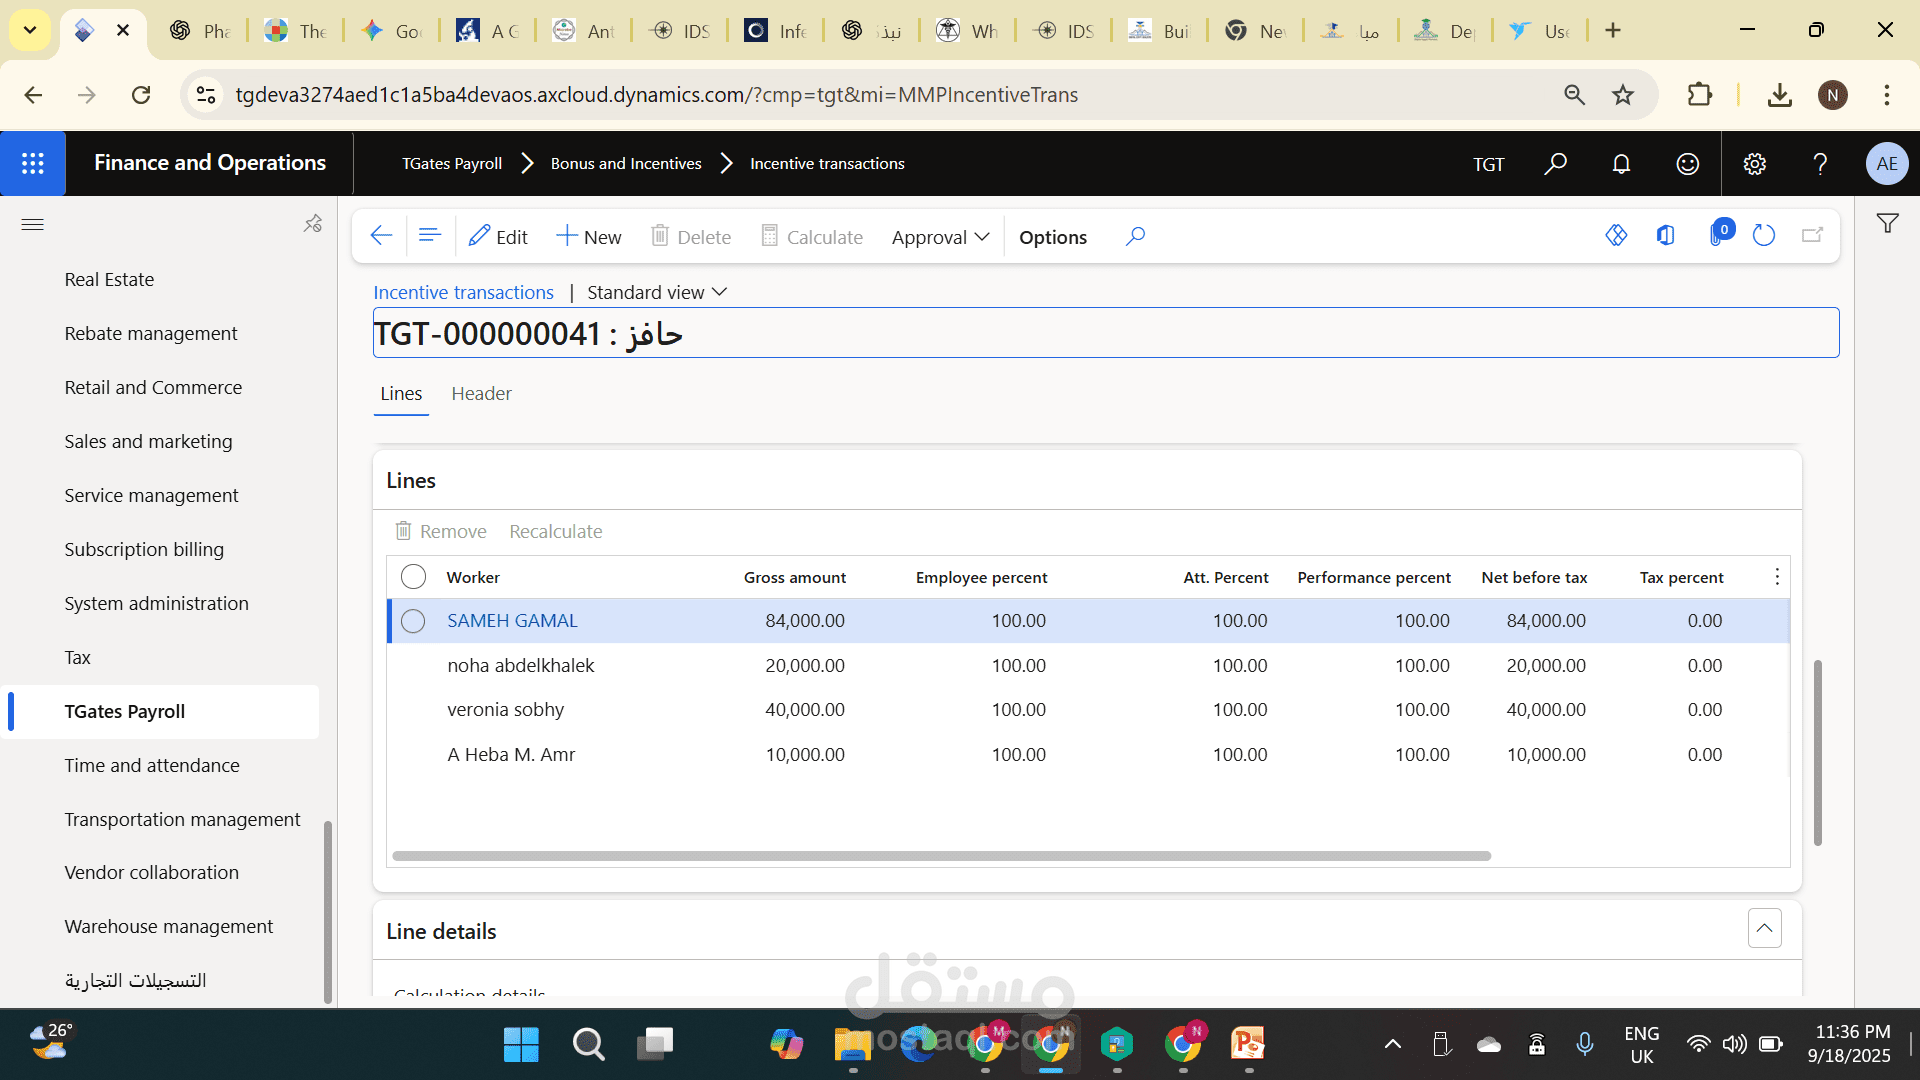Image resolution: width=1920 pixels, height=1080 pixels.
Task: Open PowerPoint from the taskbar
Action: point(1248,1044)
